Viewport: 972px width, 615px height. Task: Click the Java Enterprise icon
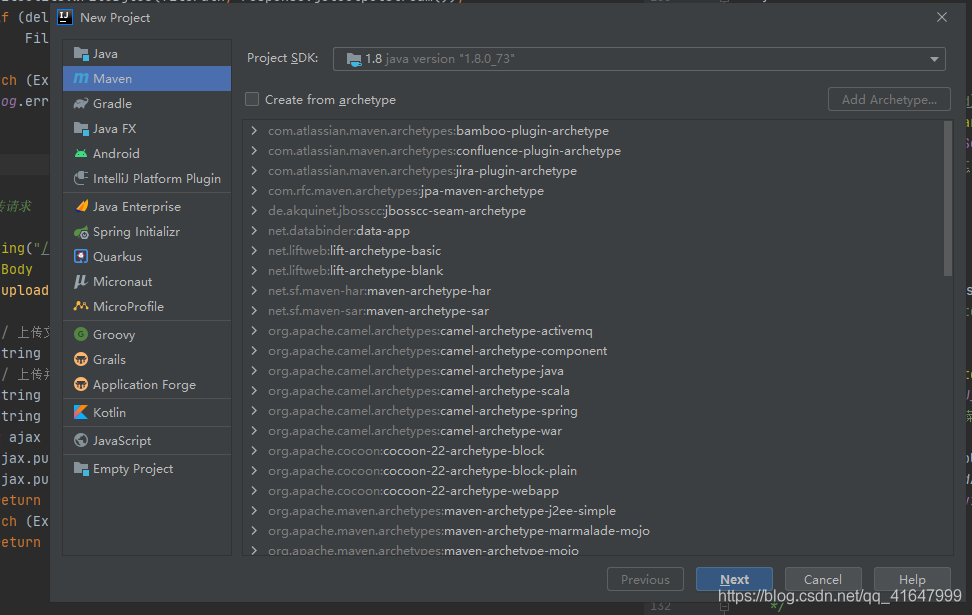point(81,207)
